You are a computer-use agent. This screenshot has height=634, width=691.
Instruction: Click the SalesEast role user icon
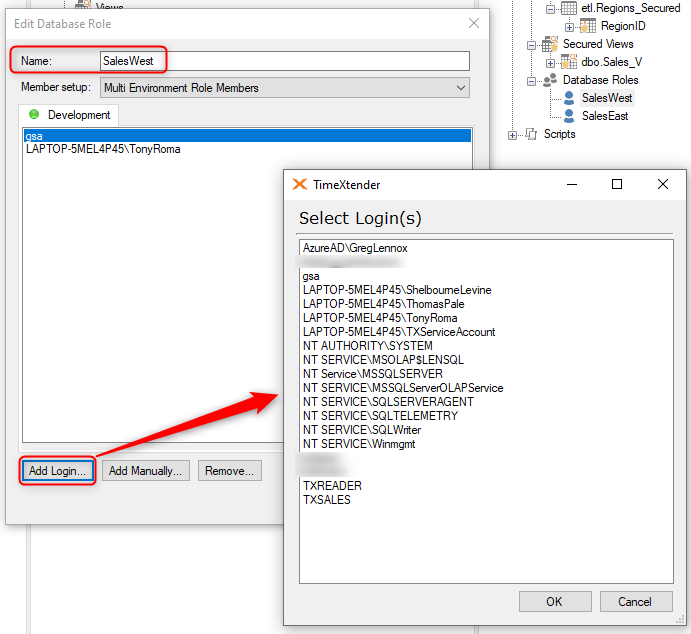[x=569, y=116]
